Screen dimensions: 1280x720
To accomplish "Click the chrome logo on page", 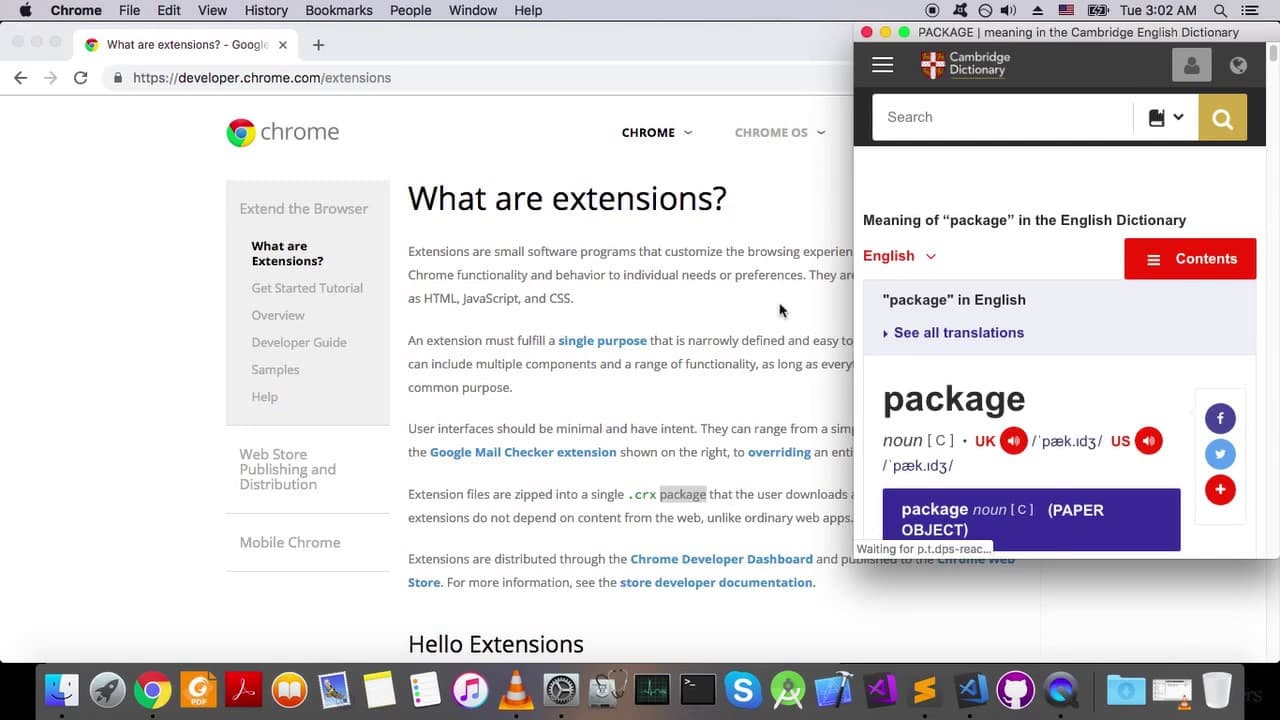I will tap(283, 132).
